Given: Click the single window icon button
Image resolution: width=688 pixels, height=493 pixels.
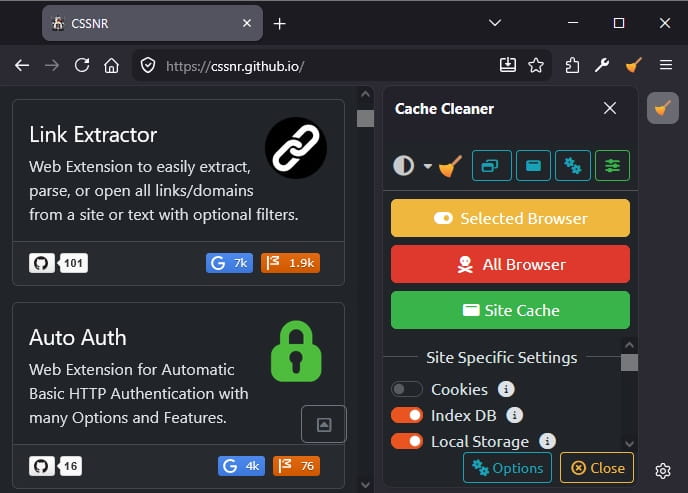Looking at the screenshot, I should pos(533,165).
